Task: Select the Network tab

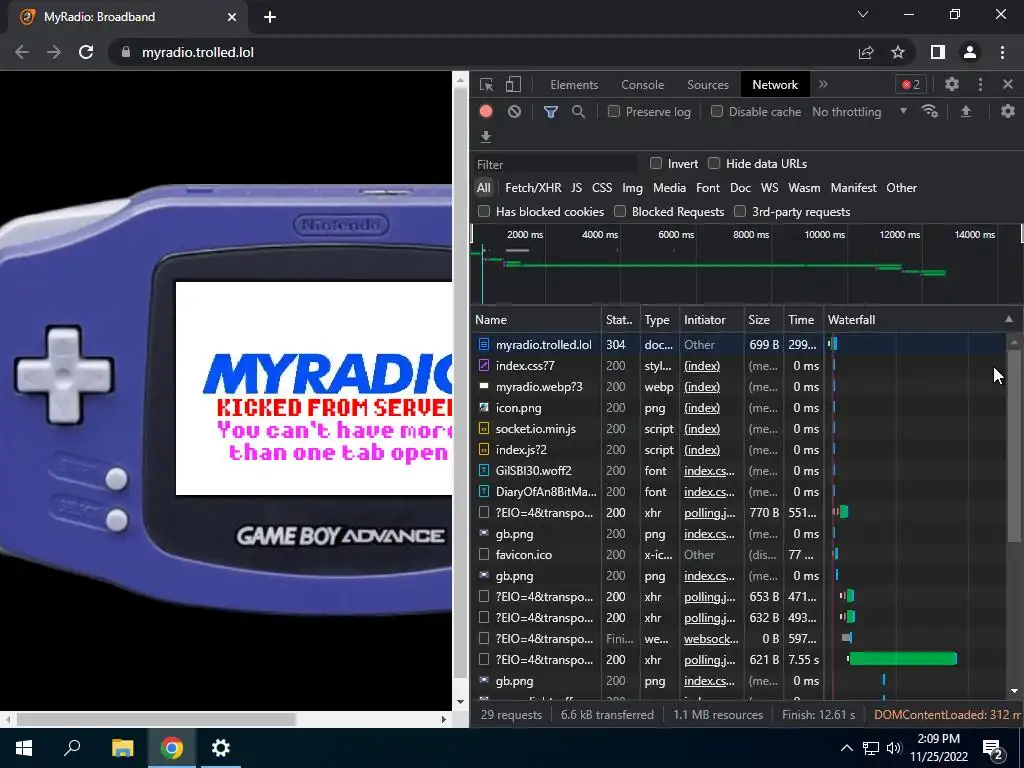Action: 775,84
